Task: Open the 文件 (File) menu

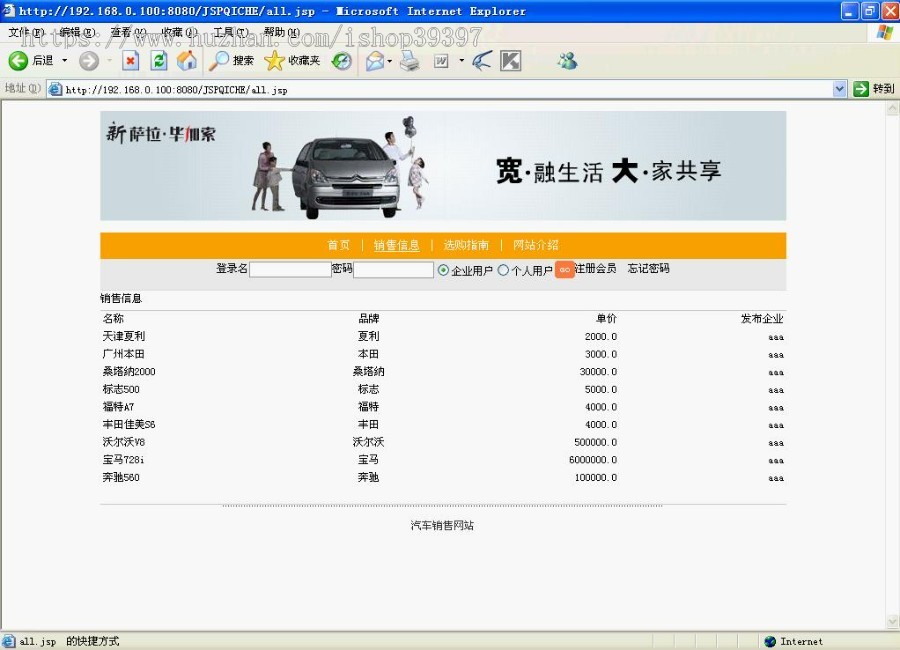Action: point(26,32)
